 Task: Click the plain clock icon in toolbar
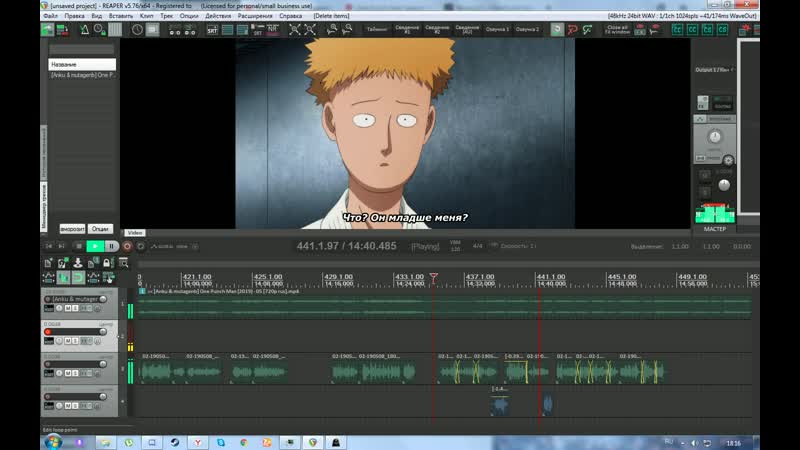click(137, 30)
